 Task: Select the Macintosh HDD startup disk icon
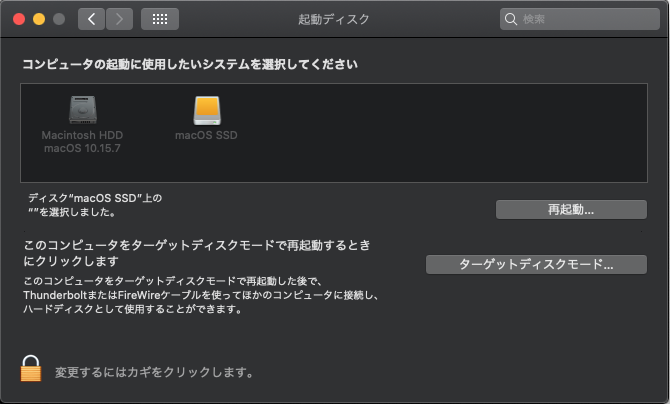pyautogui.click(x=83, y=110)
